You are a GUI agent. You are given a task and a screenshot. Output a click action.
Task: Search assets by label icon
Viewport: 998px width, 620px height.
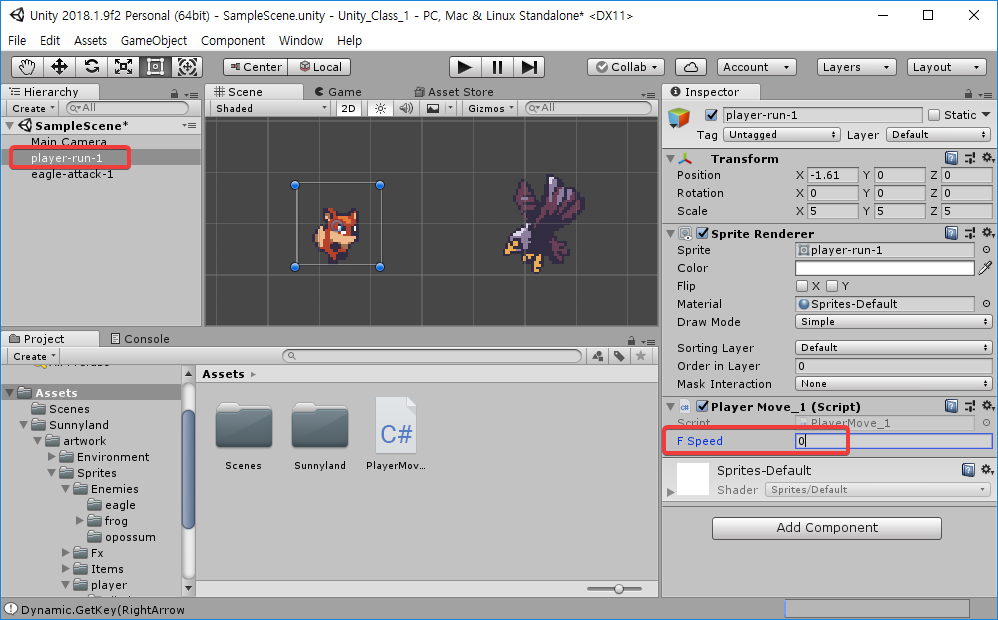pyautogui.click(x=619, y=356)
